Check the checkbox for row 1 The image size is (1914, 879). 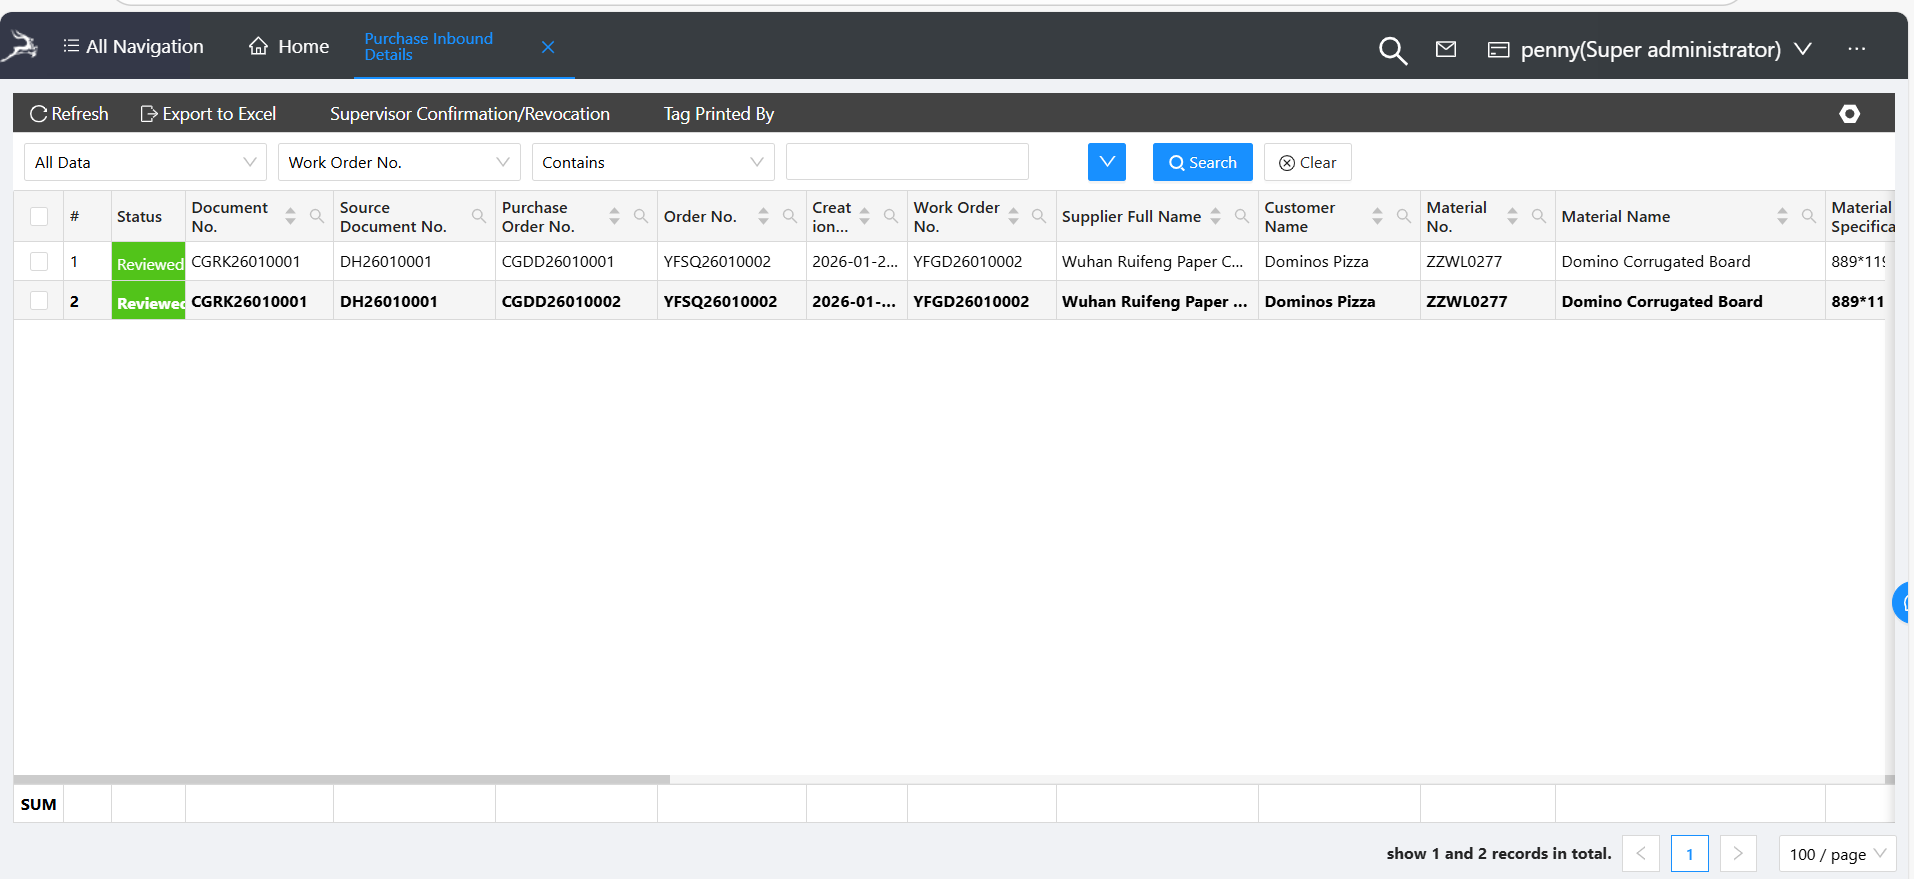click(39, 261)
